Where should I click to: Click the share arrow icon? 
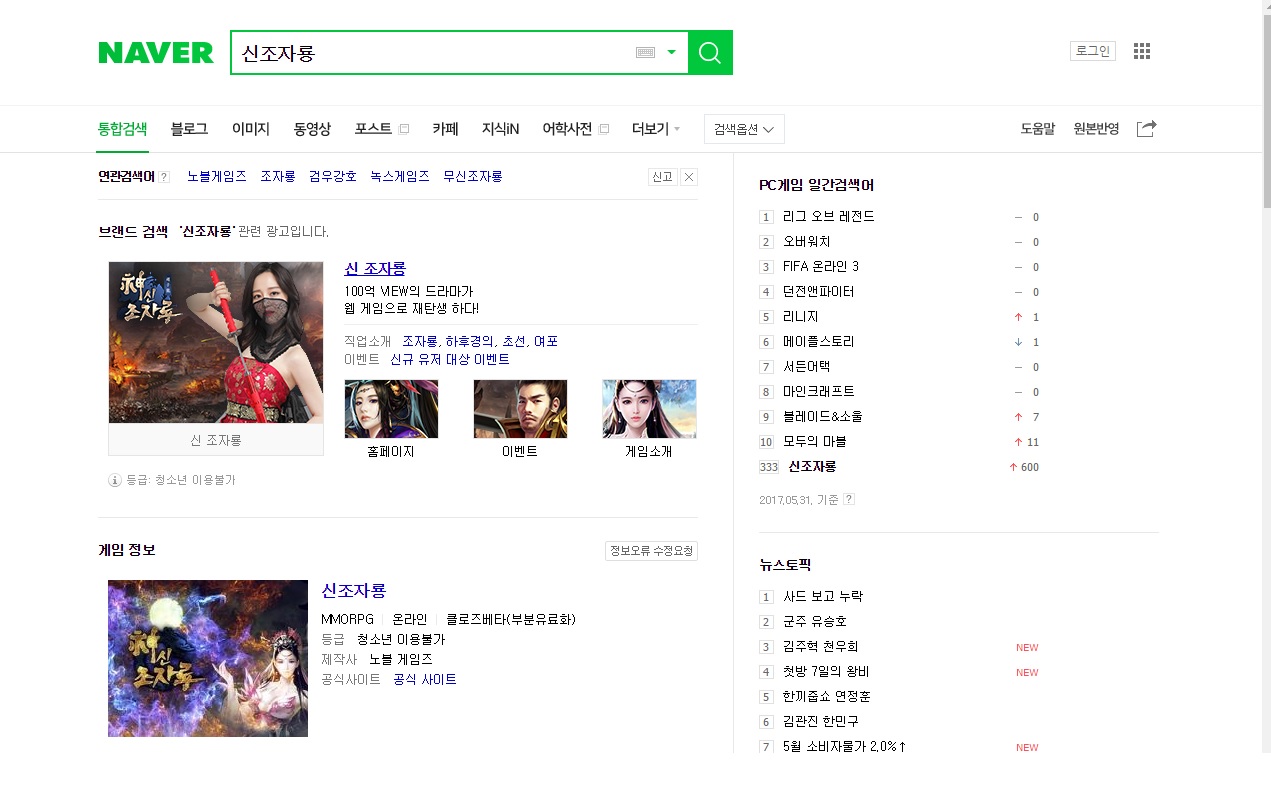pos(1147,128)
